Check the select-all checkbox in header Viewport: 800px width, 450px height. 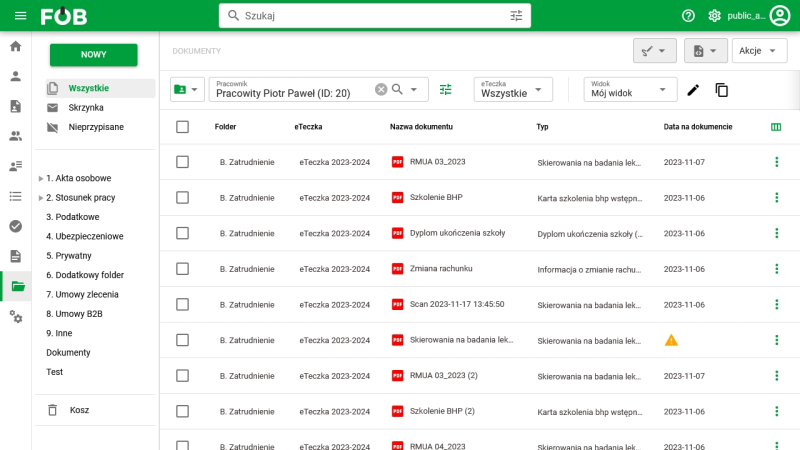pyautogui.click(x=182, y=127)
